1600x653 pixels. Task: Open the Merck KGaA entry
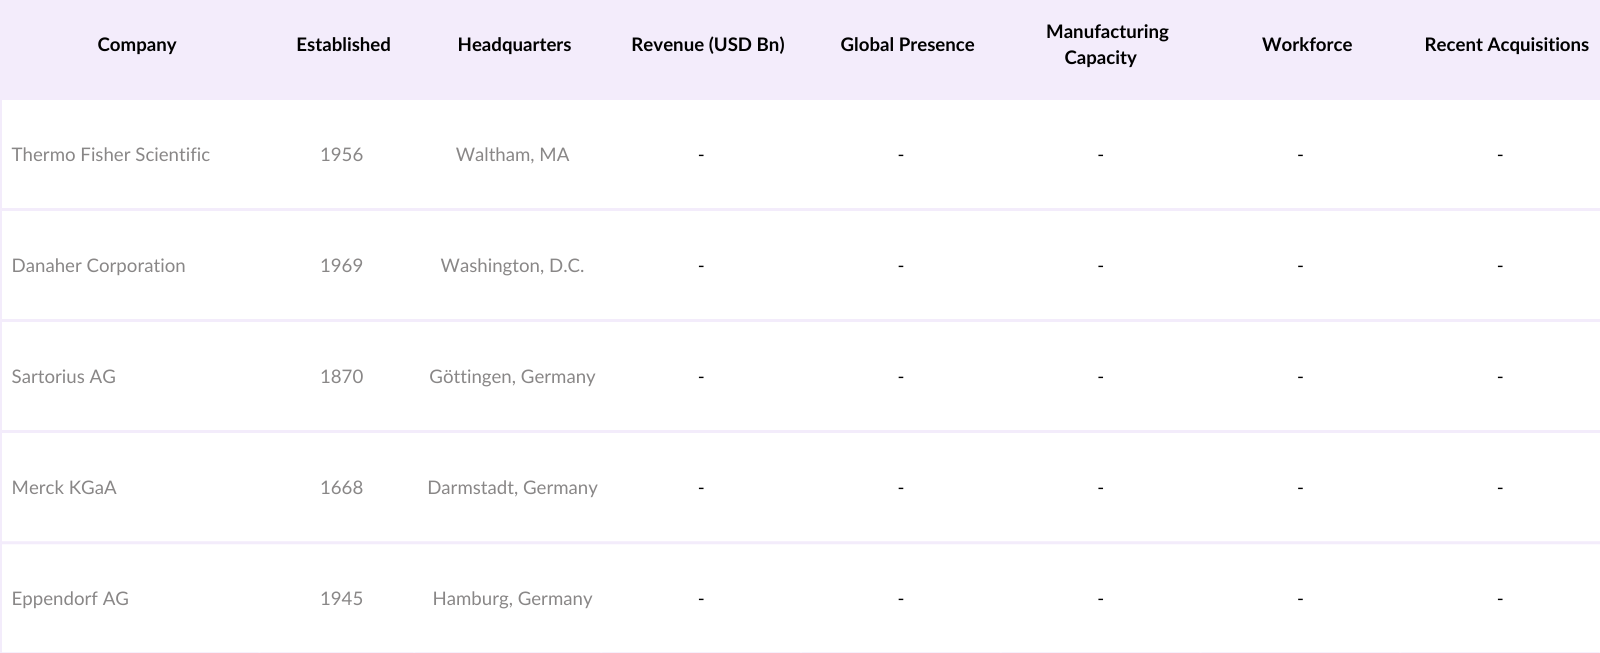click(64, 488)
